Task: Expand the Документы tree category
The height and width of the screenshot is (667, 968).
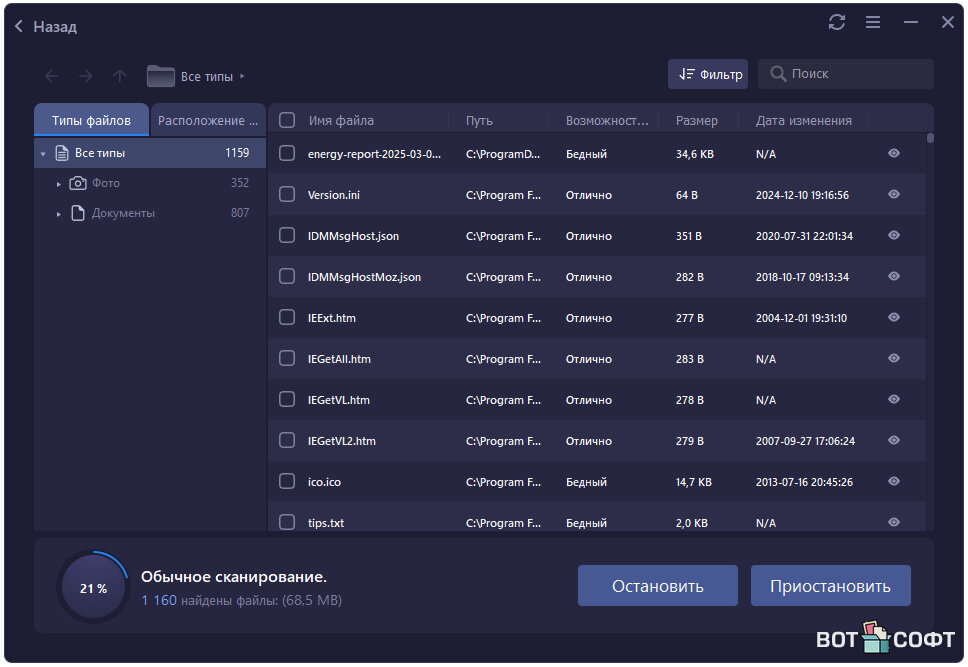Action: 59,214
